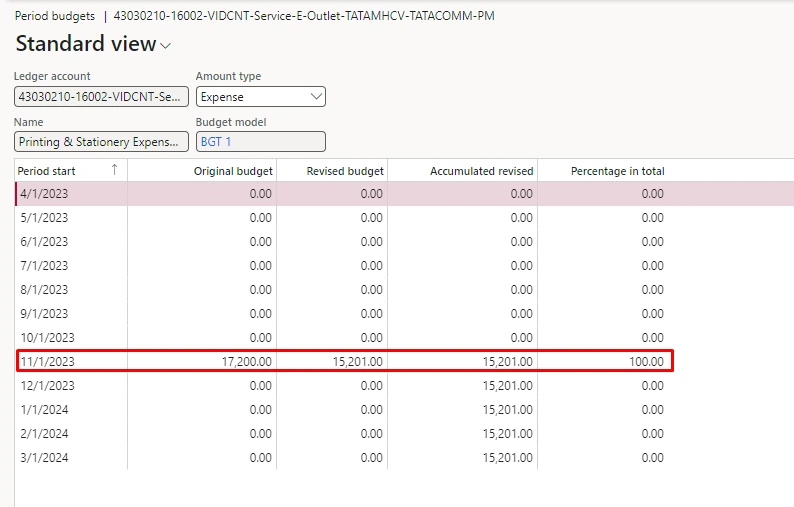Select the 11/1/2023 period row
This screenshot has width=794, height=507.
[x=405, y=362]
